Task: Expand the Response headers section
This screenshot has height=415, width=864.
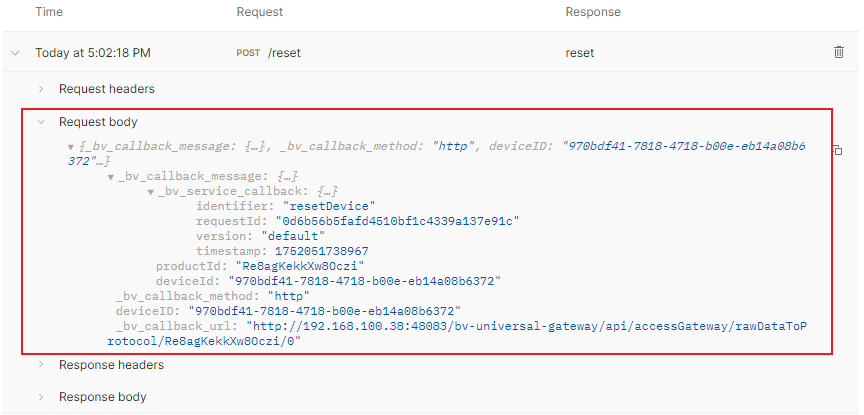Action: coord(41,365)
